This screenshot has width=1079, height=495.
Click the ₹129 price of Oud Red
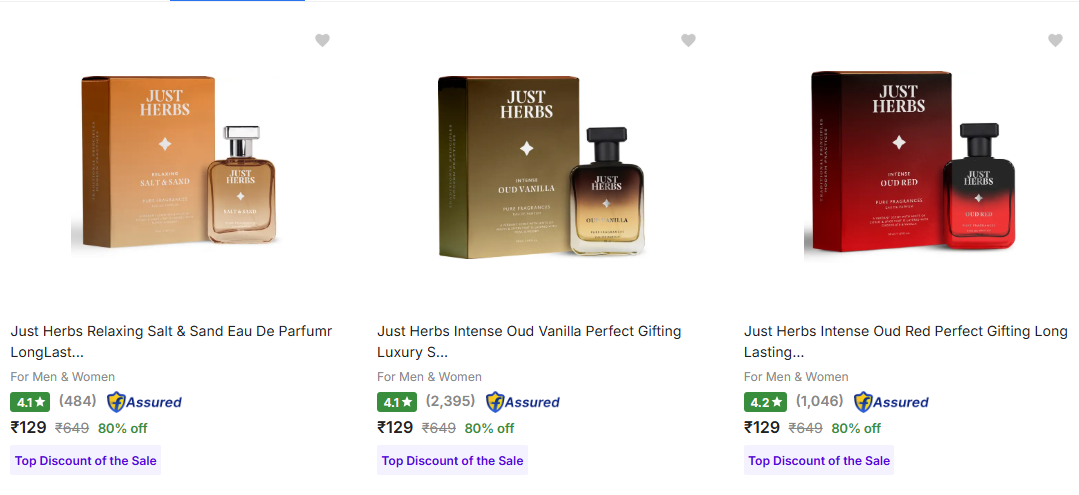point(762,428)
